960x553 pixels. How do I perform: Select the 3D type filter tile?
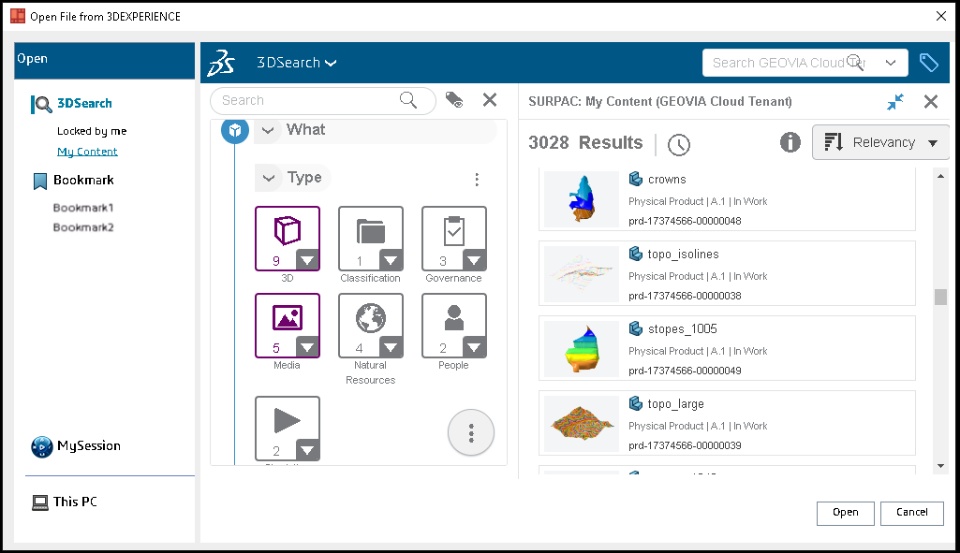pyautogui.click(x=287, y=238)
